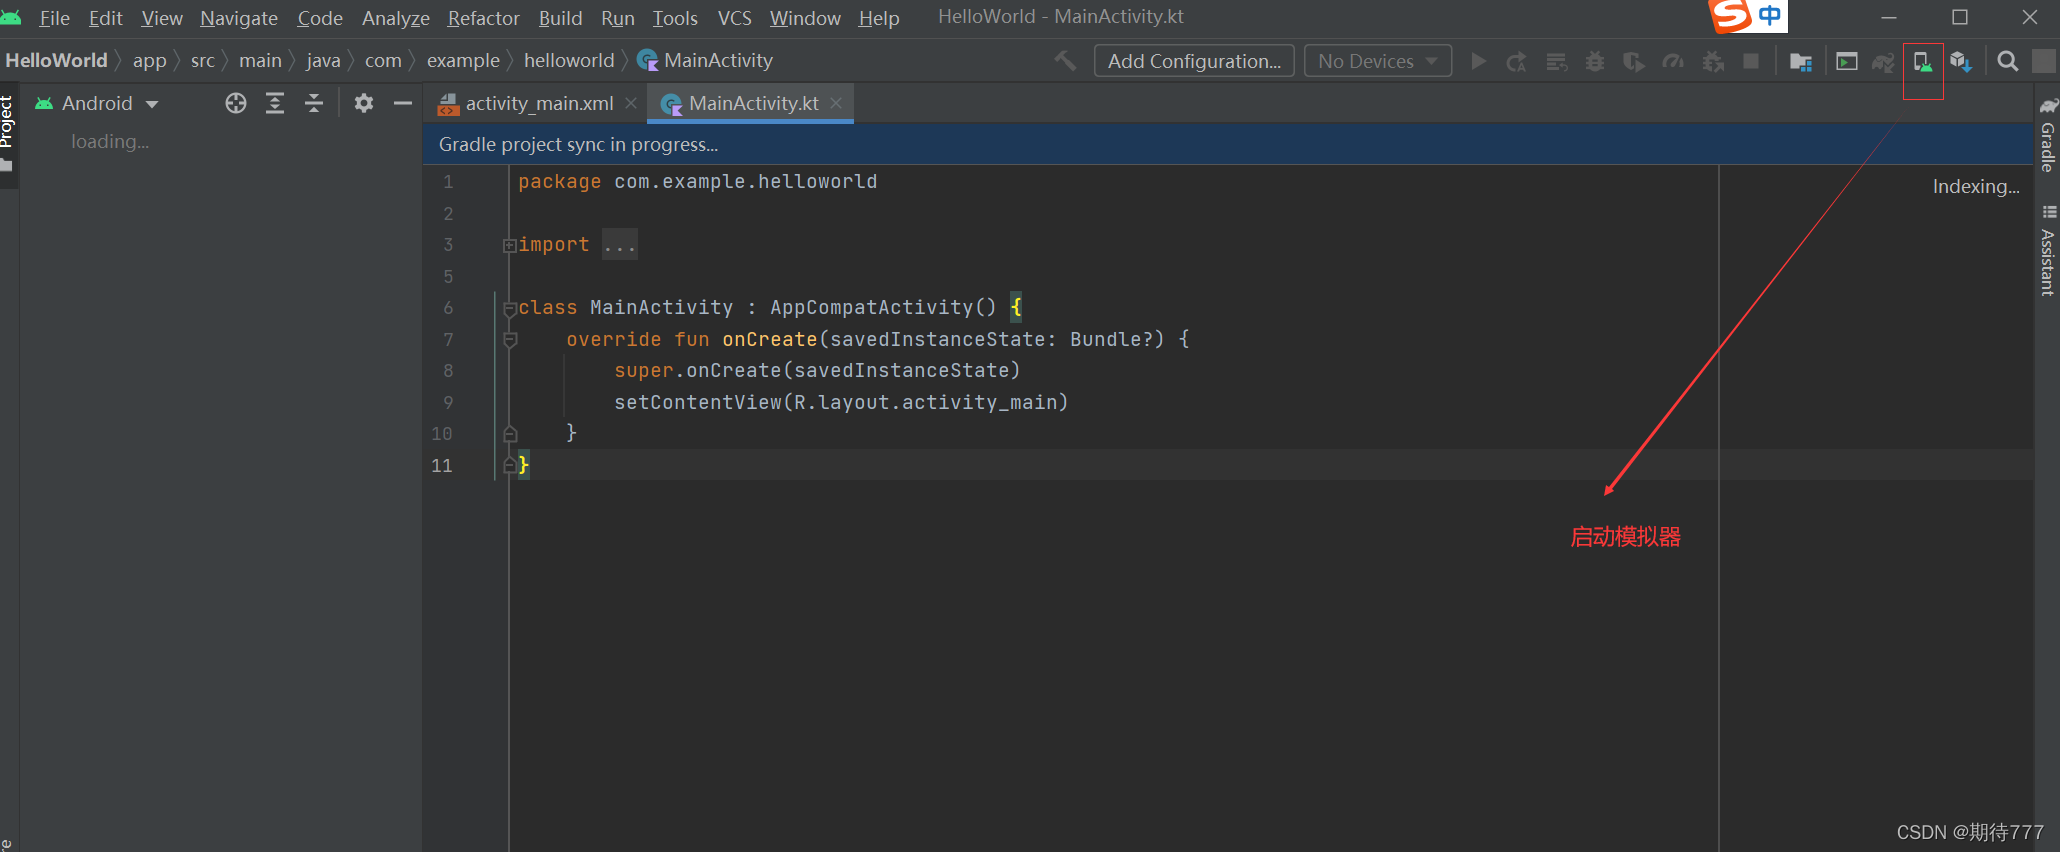Open the Refactor menu

[x=484, y=18]
